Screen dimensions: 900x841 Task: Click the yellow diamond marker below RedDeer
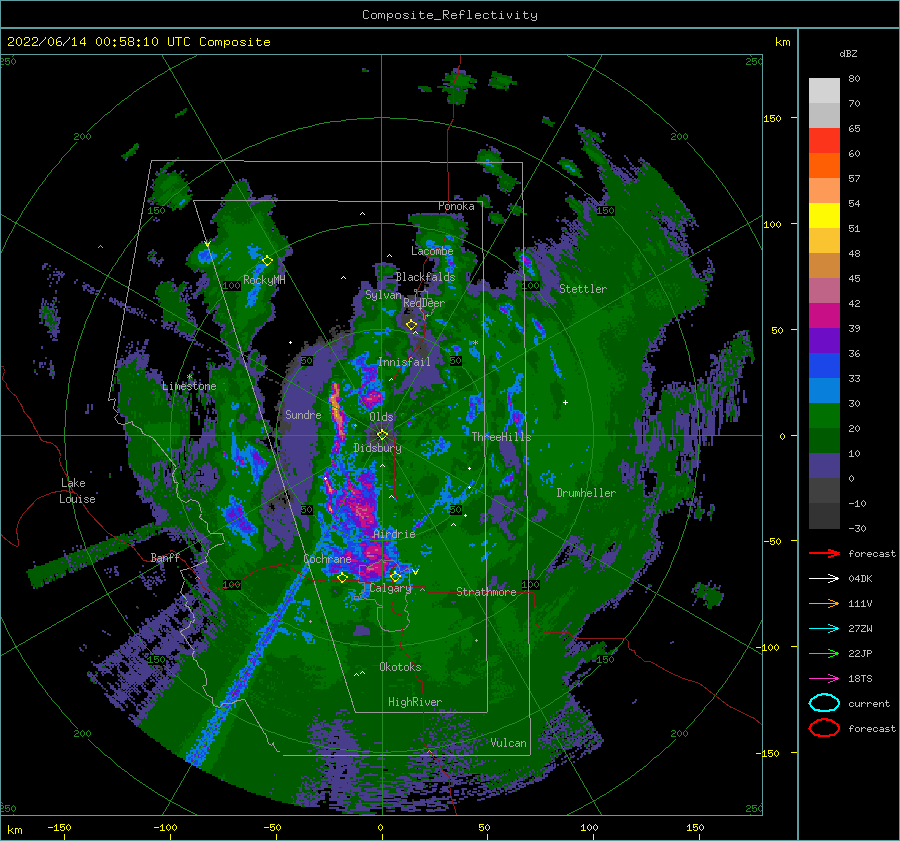(x=411, y=325)
